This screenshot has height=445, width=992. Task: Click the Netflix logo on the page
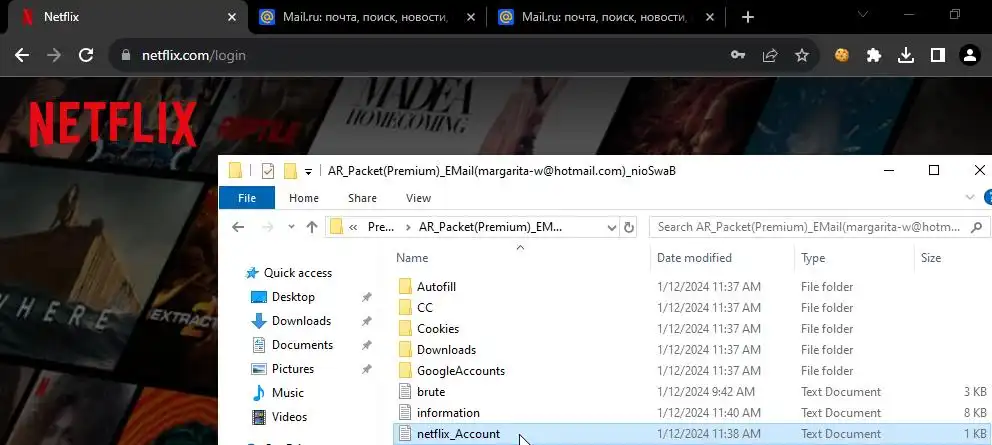point(113,125)
